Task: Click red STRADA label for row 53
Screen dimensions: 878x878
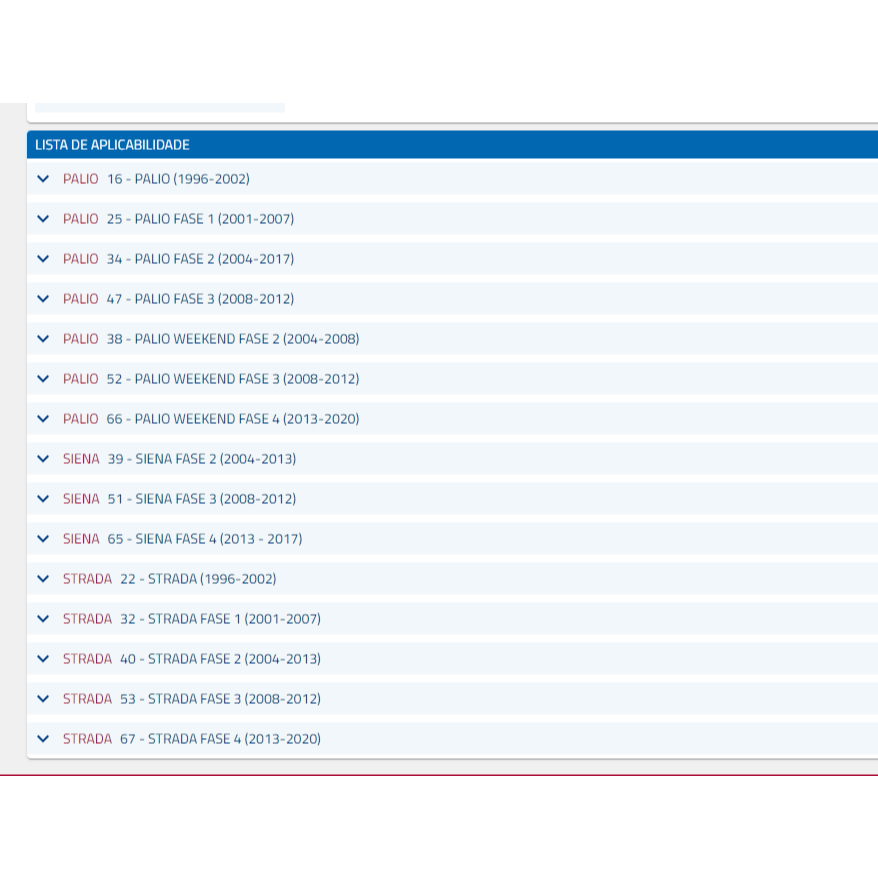Action: 87,699
